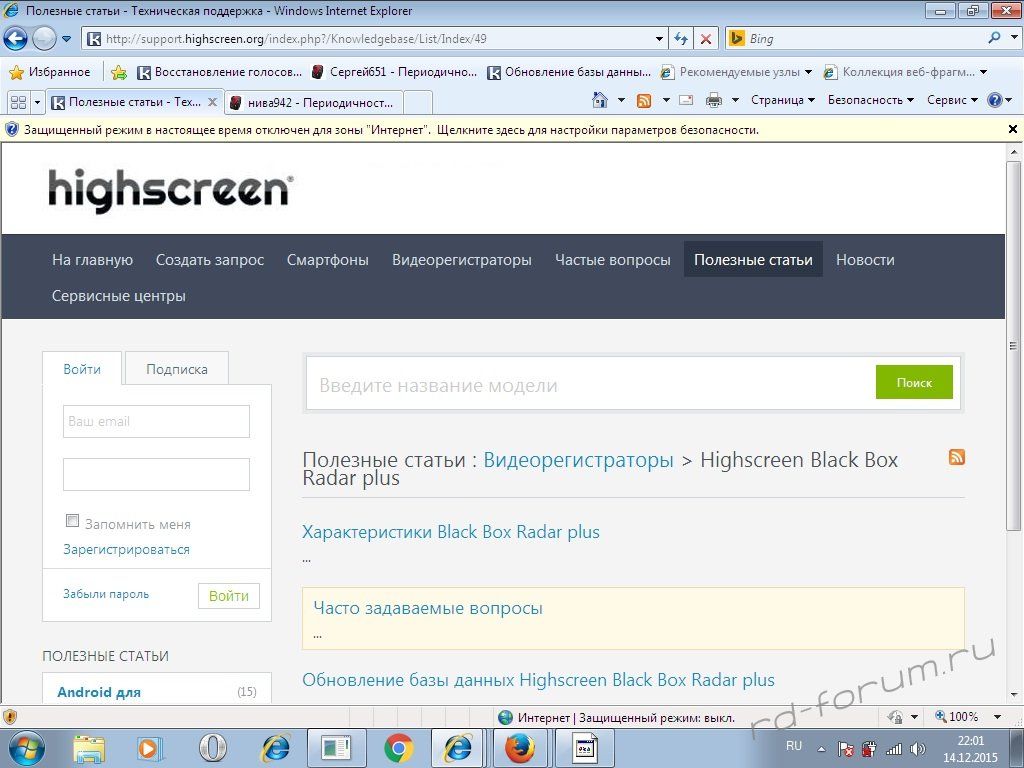1024x768 pixels.
Task: Open favorite Обновление базы данны... link
Action: tap(569, 72)
